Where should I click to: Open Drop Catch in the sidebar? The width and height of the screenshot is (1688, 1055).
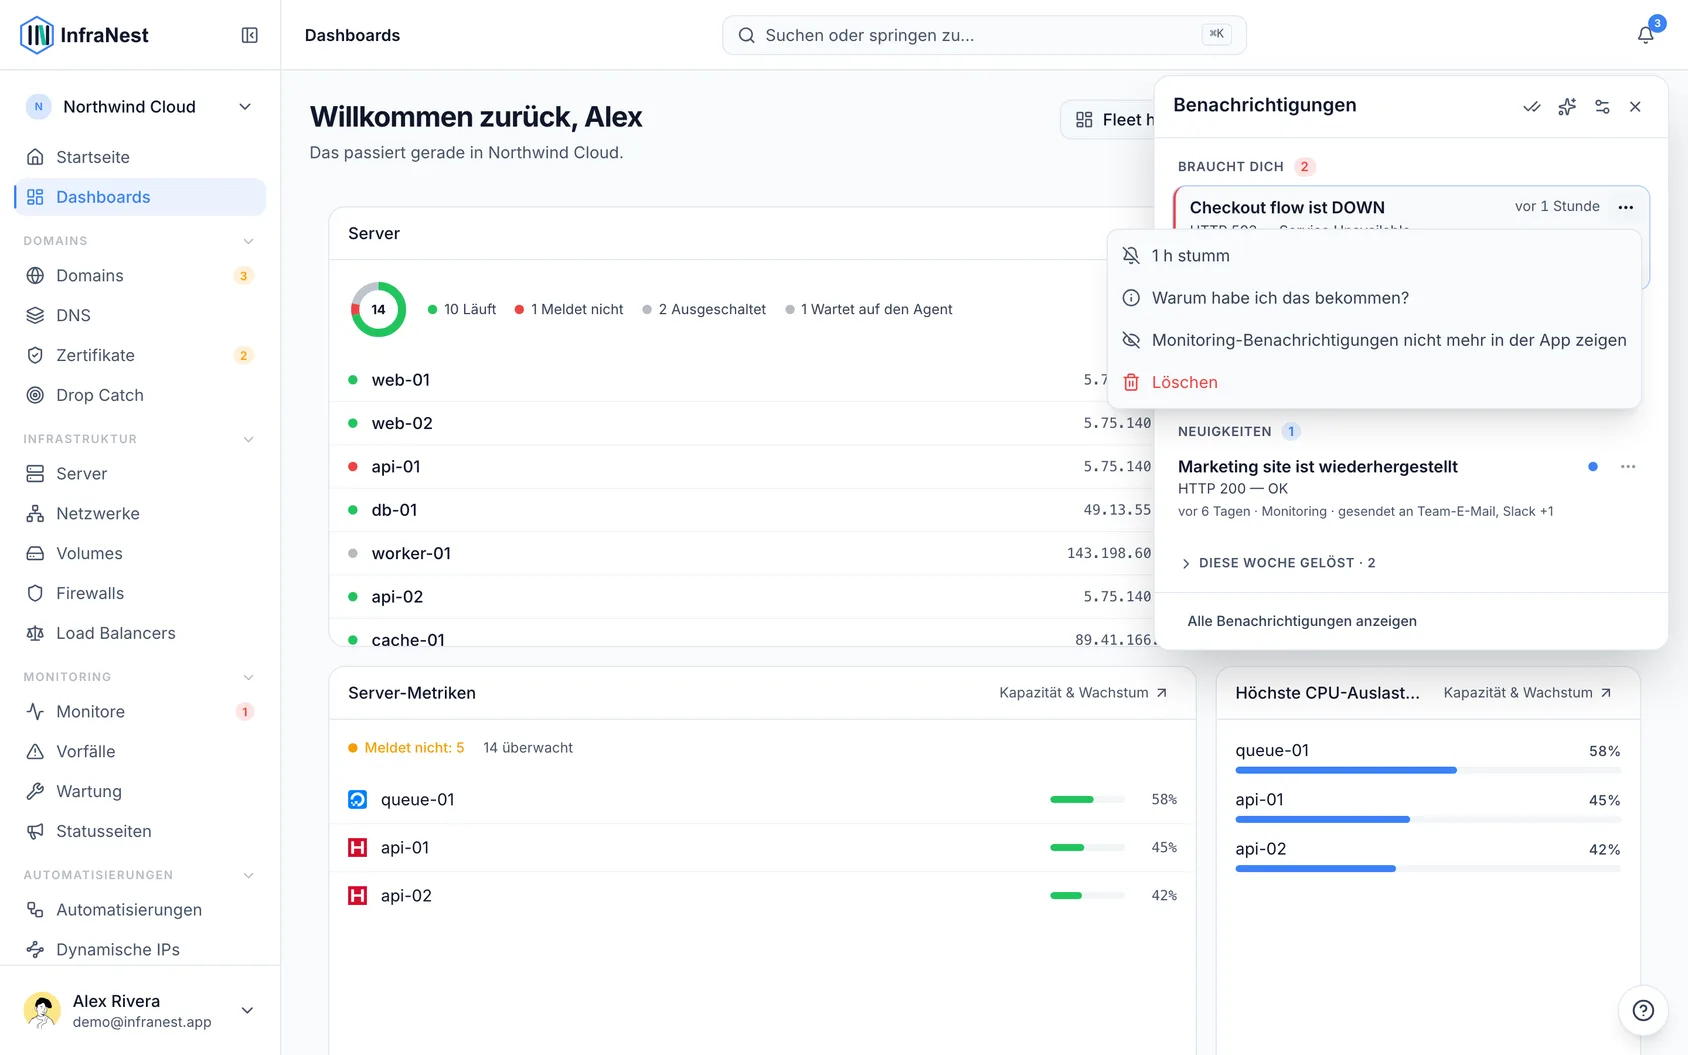tap(140, 395)
